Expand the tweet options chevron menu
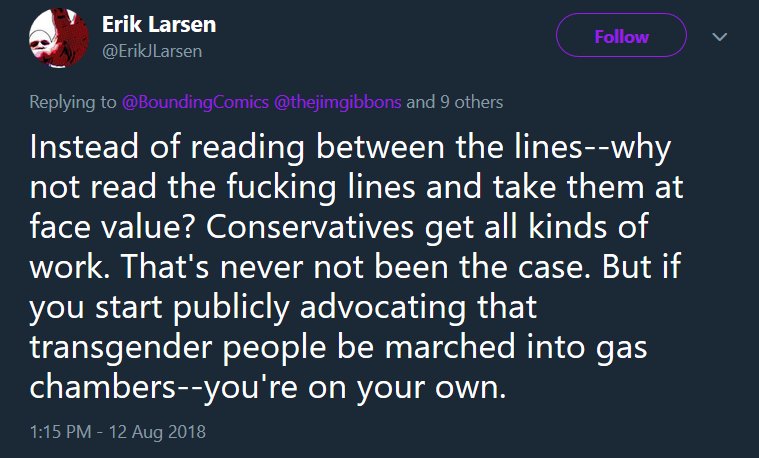Screen dimensions: 759x458 720,37
